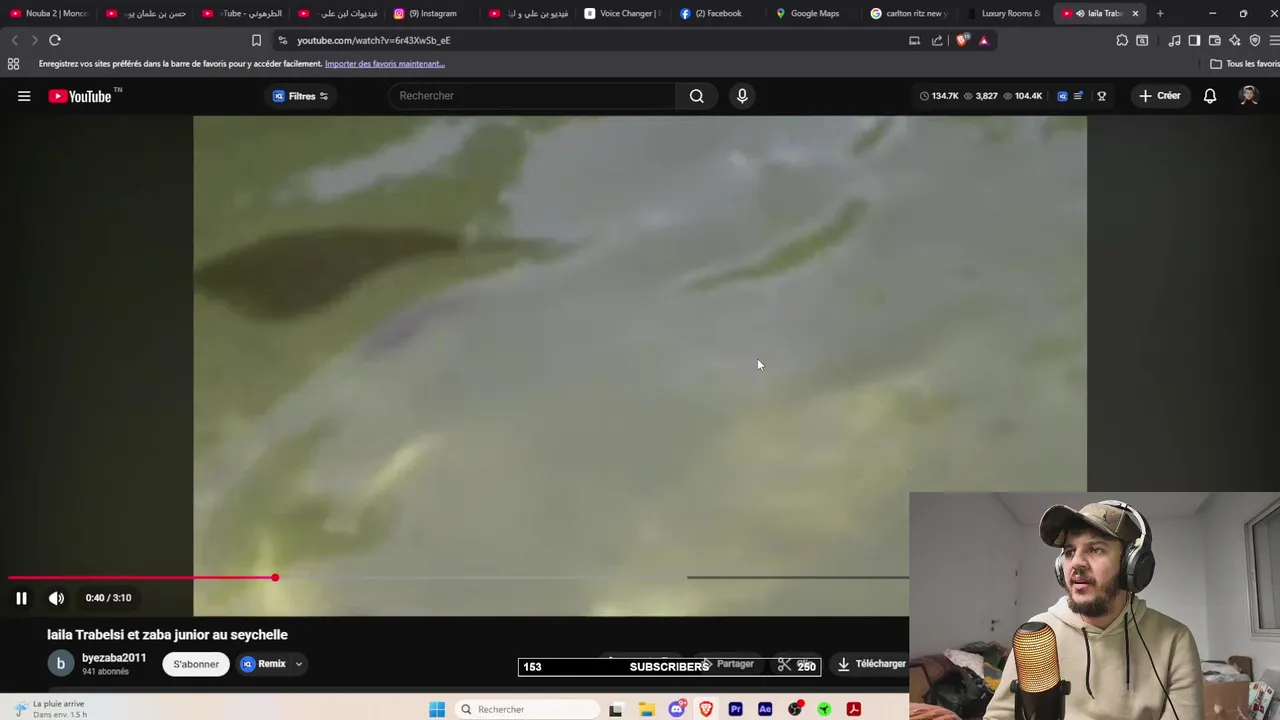Open the weather widget La pluie arrive

coord(52,709)
